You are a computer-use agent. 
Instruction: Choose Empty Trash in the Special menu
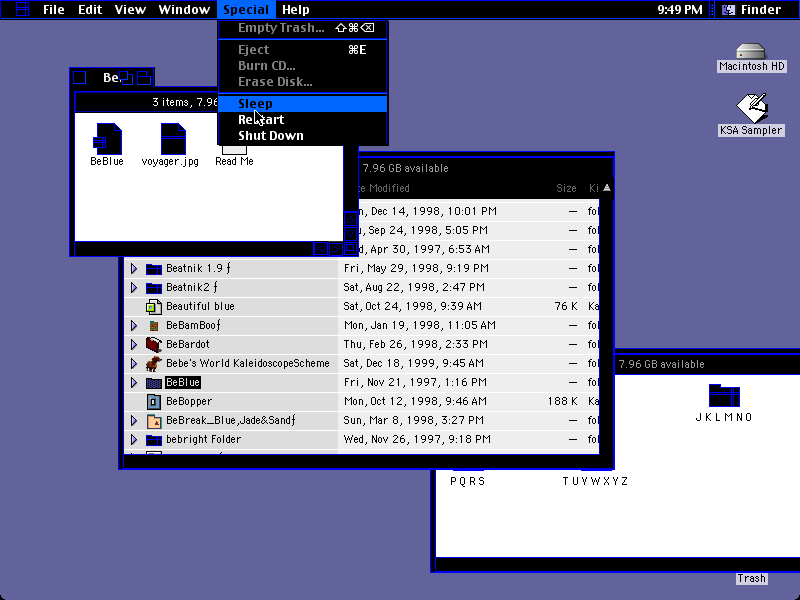tap(303, 28)
